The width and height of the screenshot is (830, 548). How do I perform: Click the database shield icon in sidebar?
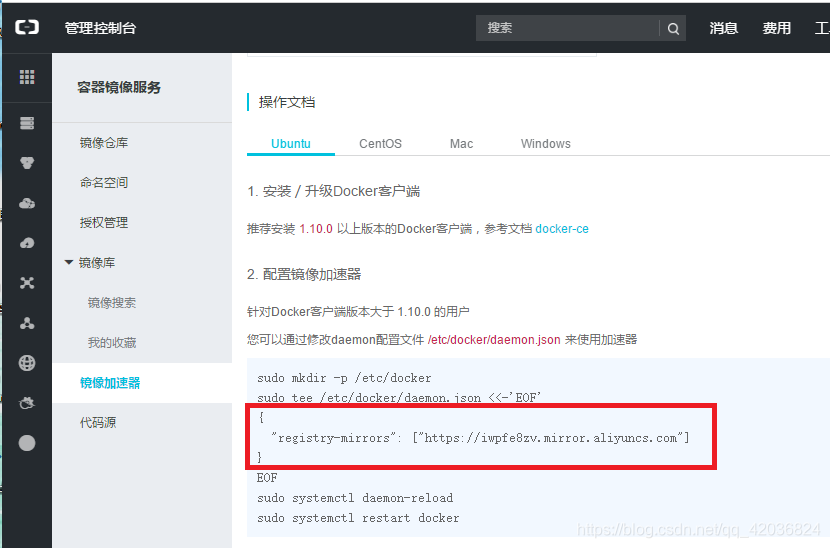tap(27, 163)
